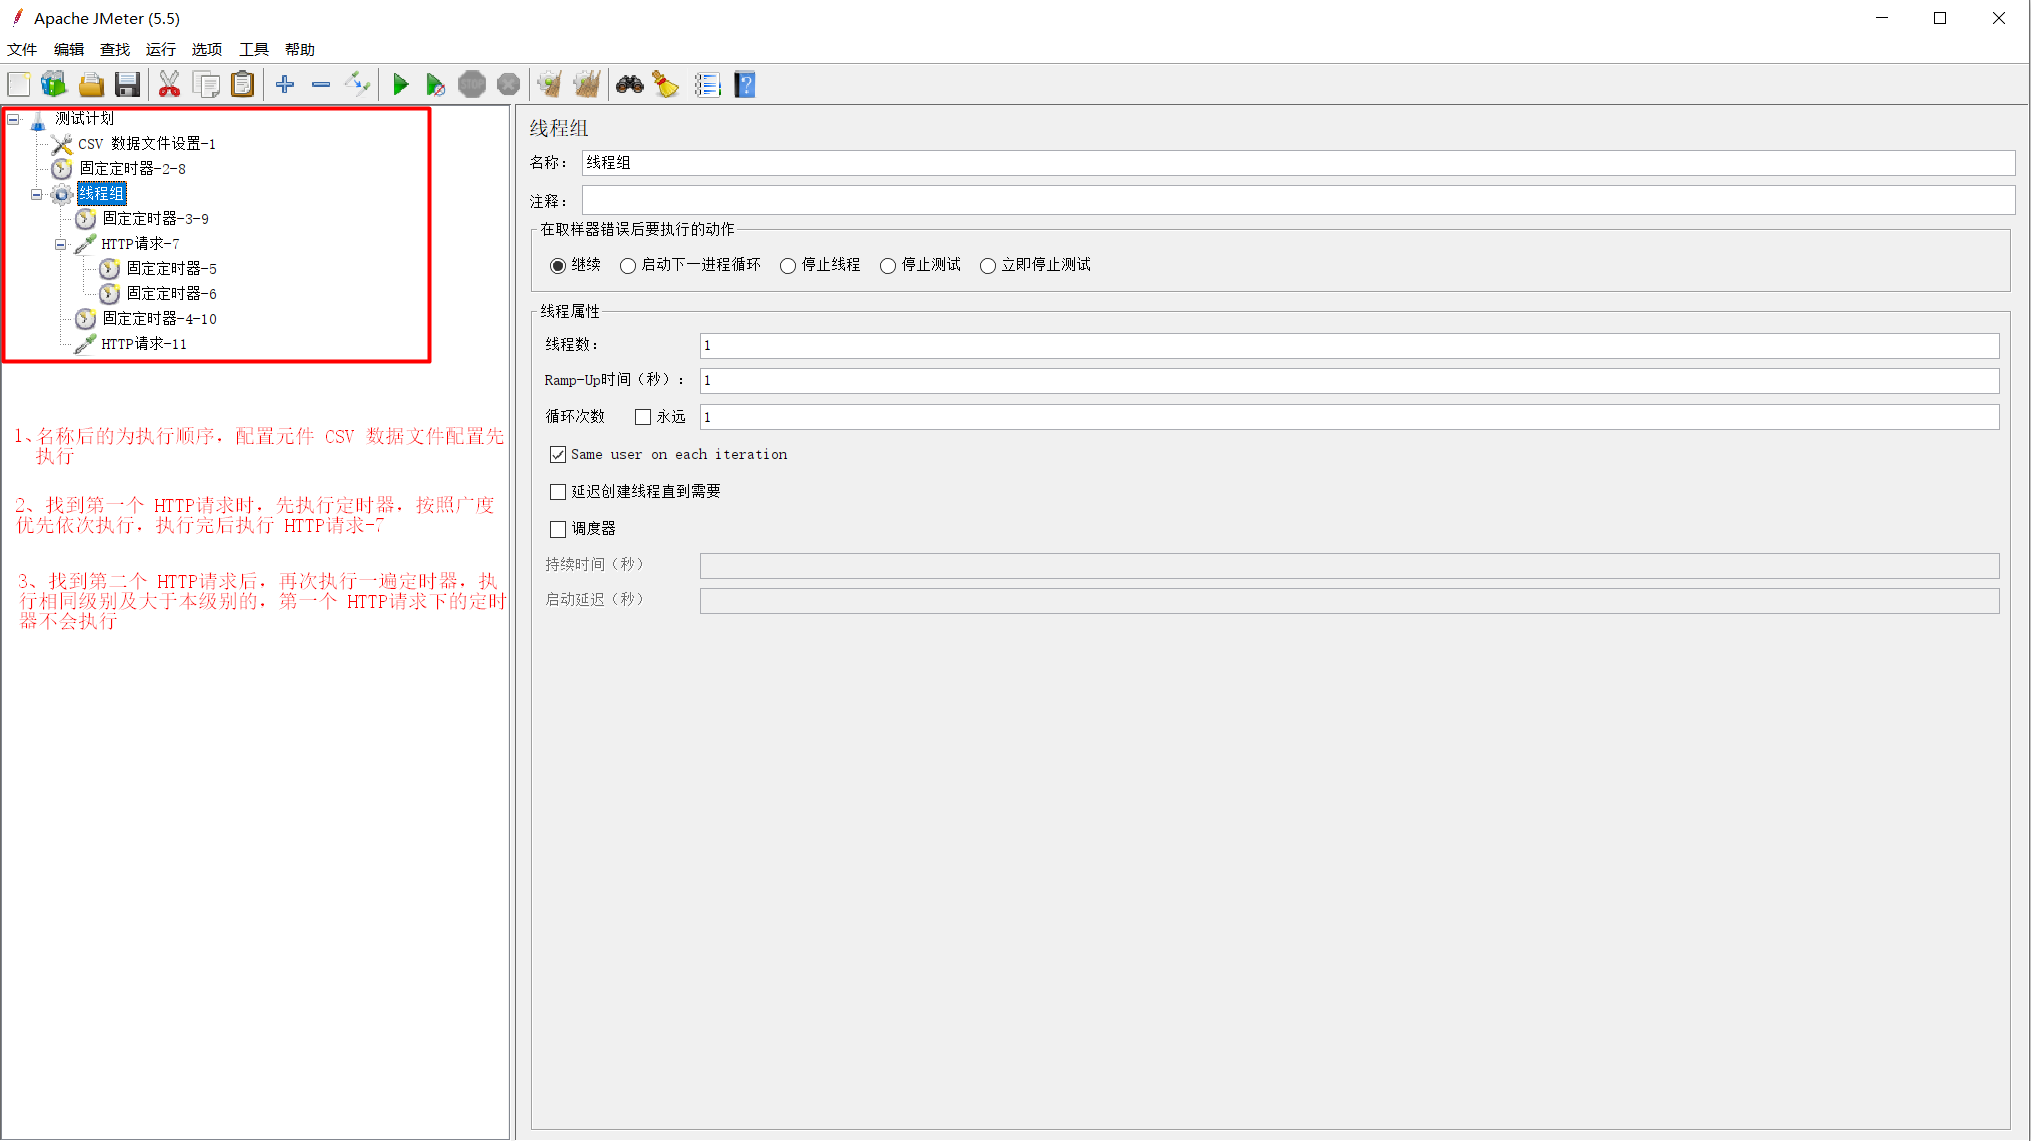Select the 固定定时器-4-10 timer
2031x1141 pixels.
pos(159,319)
